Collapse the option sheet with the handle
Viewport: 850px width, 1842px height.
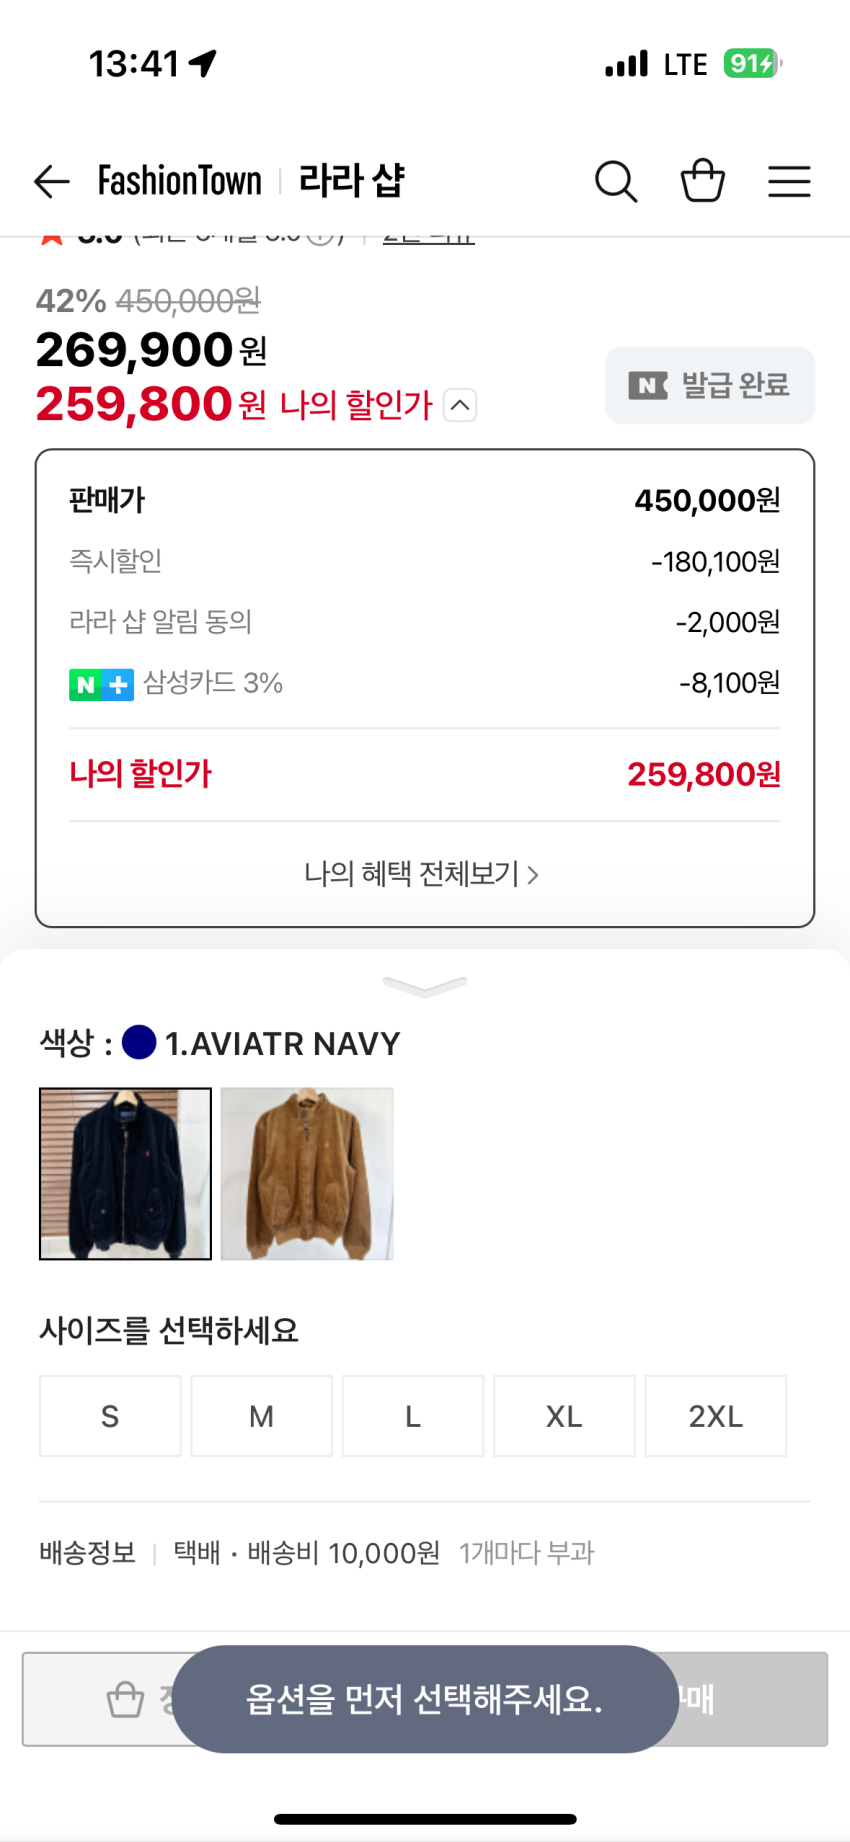425,987
